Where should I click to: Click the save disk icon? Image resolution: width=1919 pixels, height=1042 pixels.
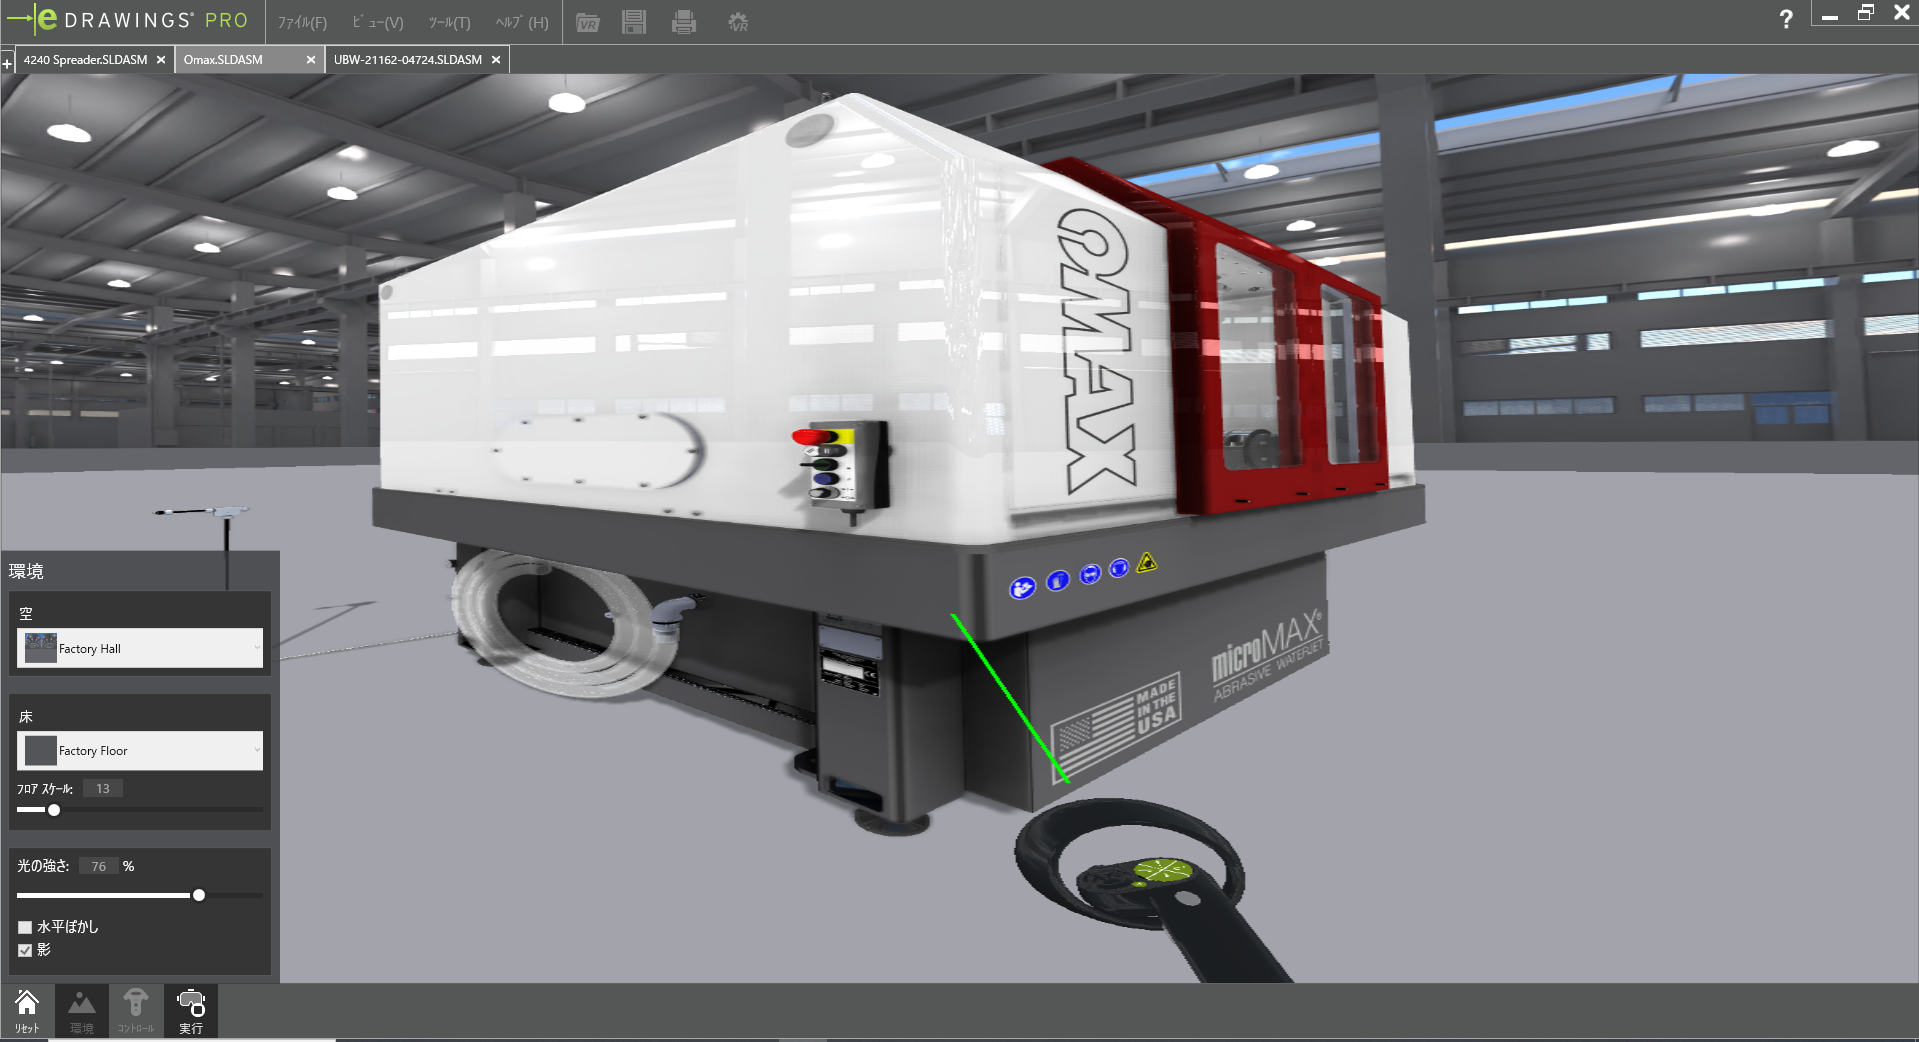[x=634, y=22]
